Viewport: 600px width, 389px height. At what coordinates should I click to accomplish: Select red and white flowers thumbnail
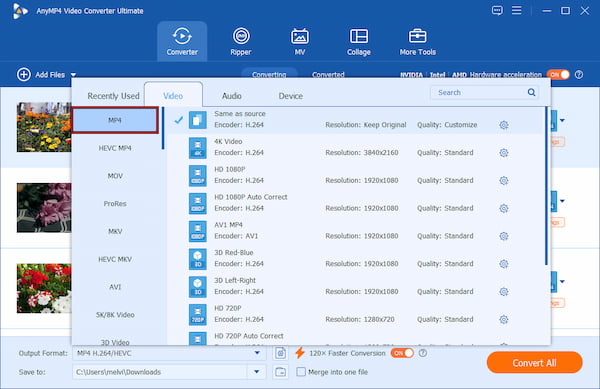coord(44,288)
